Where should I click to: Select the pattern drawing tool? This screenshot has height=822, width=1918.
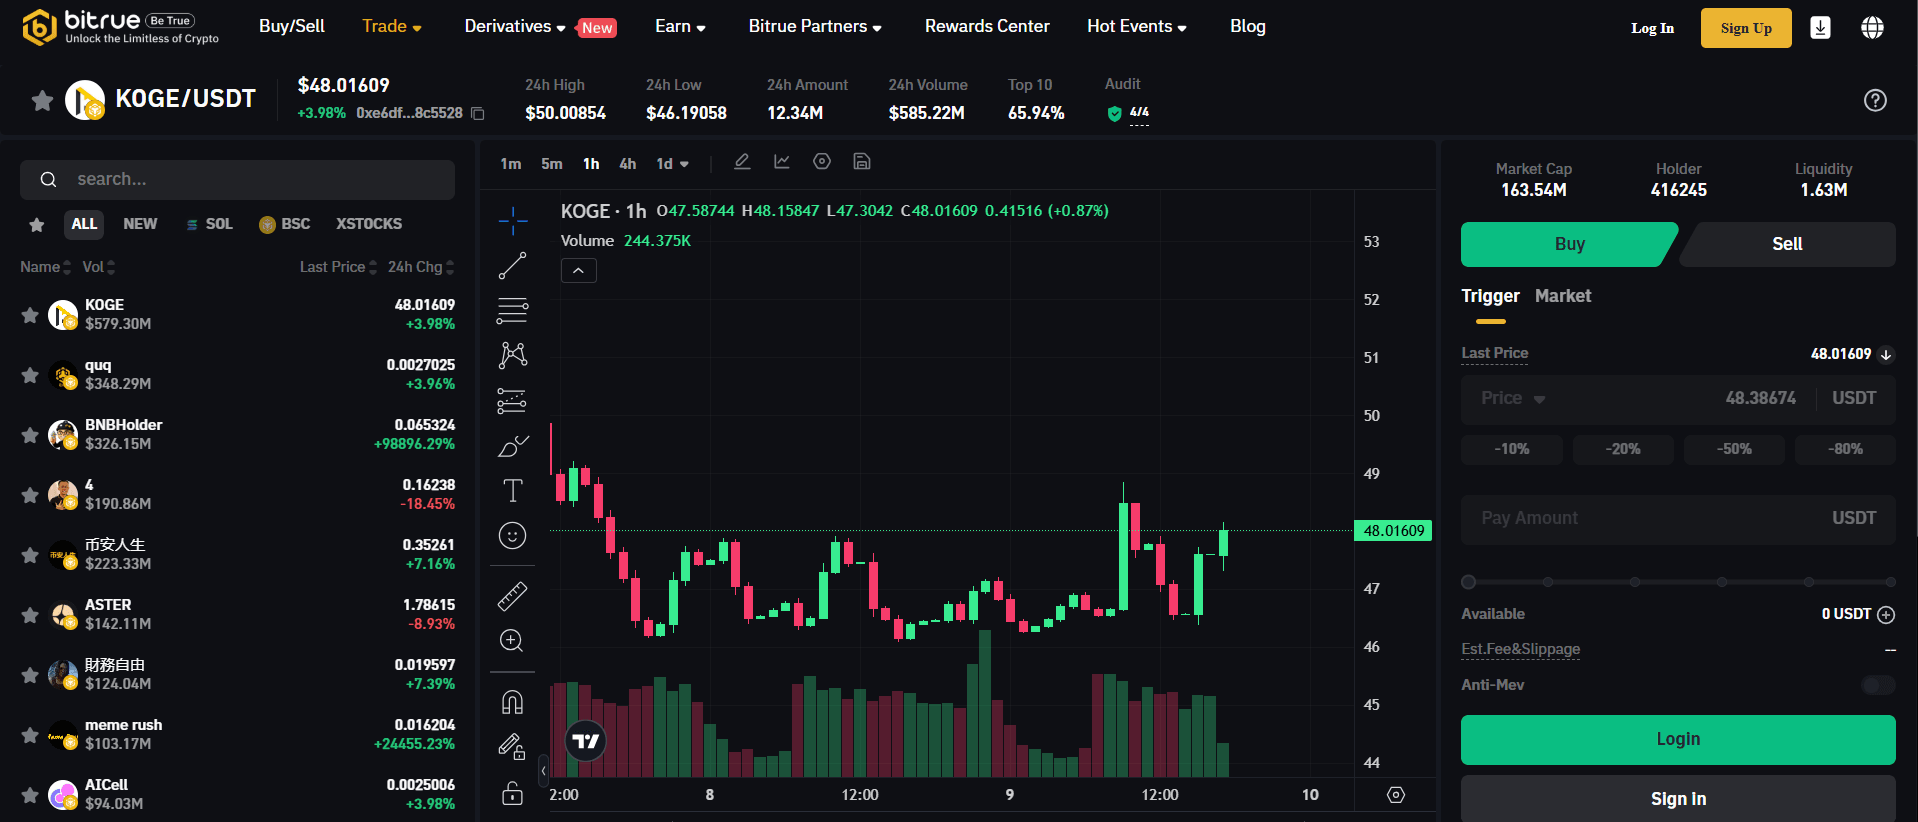(x=512, y=355)
